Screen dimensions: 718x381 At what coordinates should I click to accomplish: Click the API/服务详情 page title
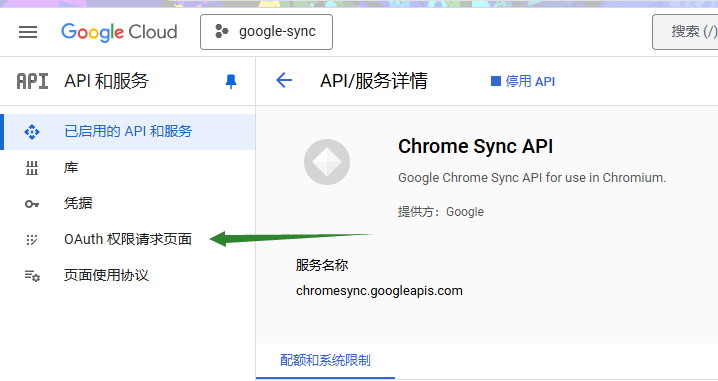(x=374, y=81)
